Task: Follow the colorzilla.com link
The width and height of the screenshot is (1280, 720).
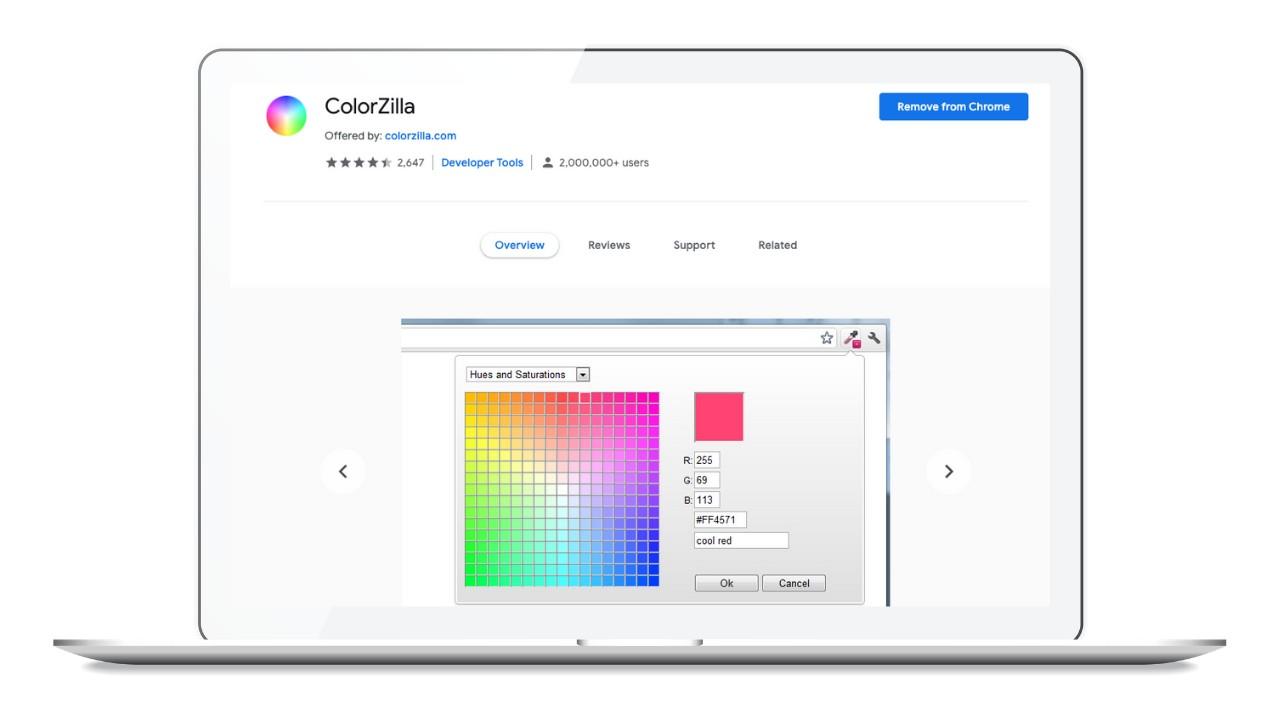Action: click(x=420, y=136)
